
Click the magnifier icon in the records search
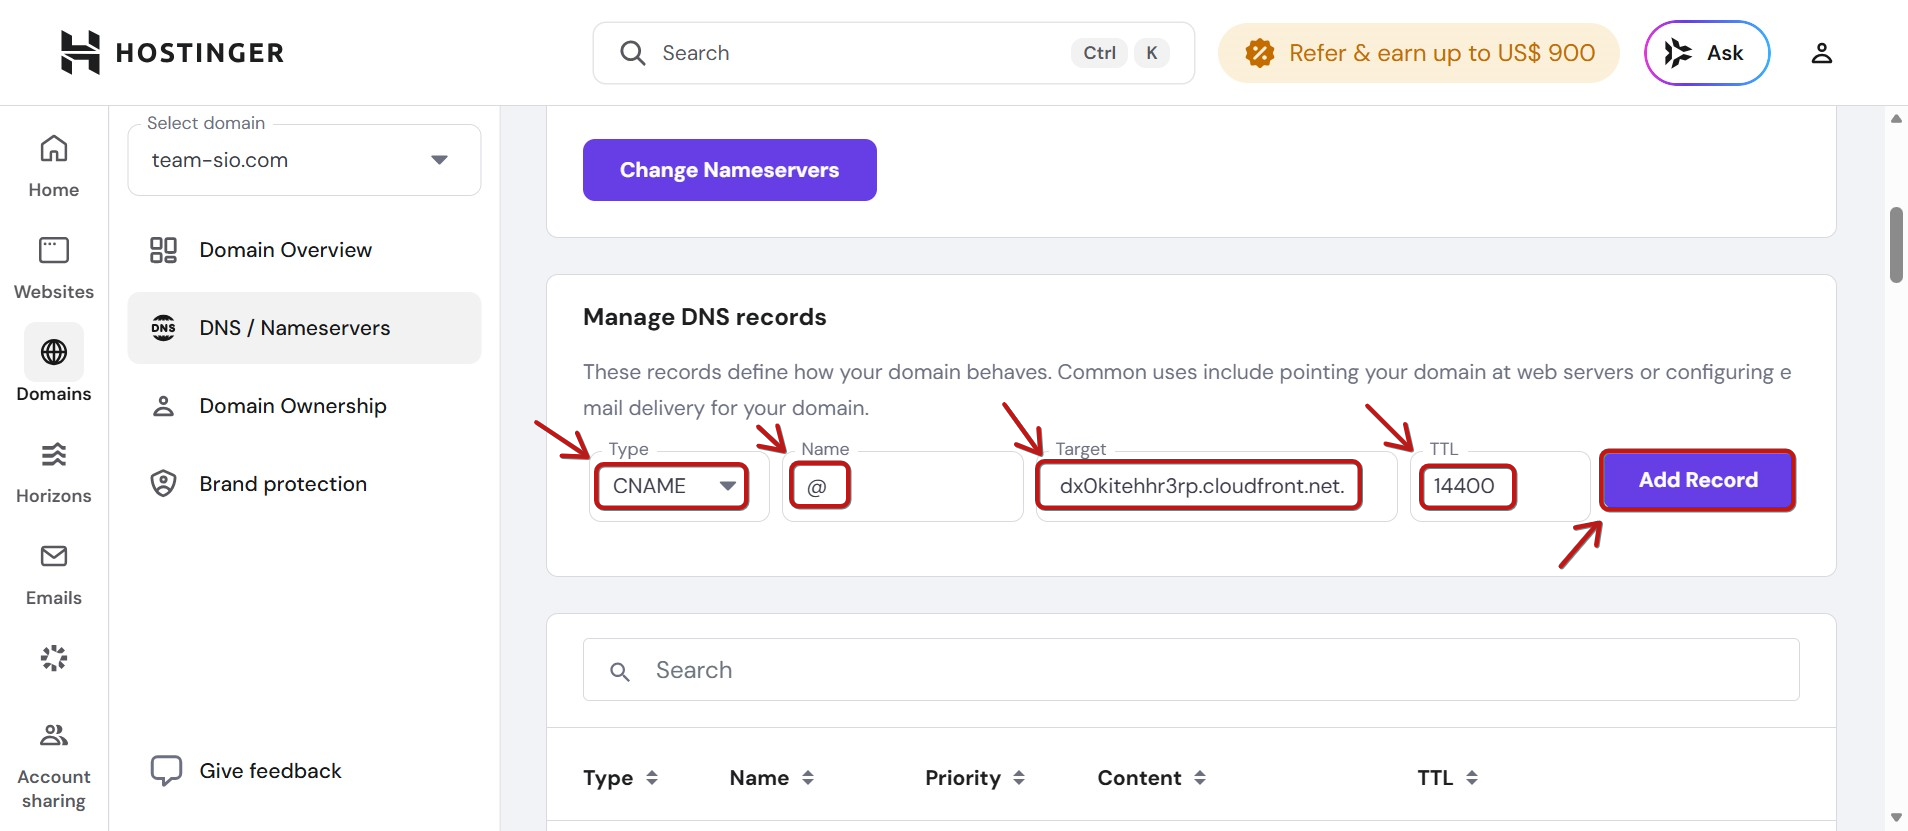620,672
